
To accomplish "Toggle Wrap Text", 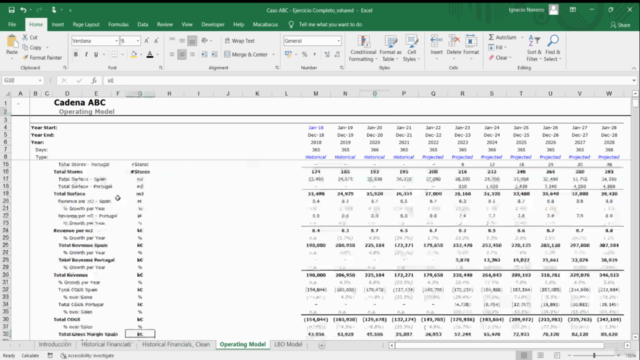I will pyautogui.click(x=240, y=41).
